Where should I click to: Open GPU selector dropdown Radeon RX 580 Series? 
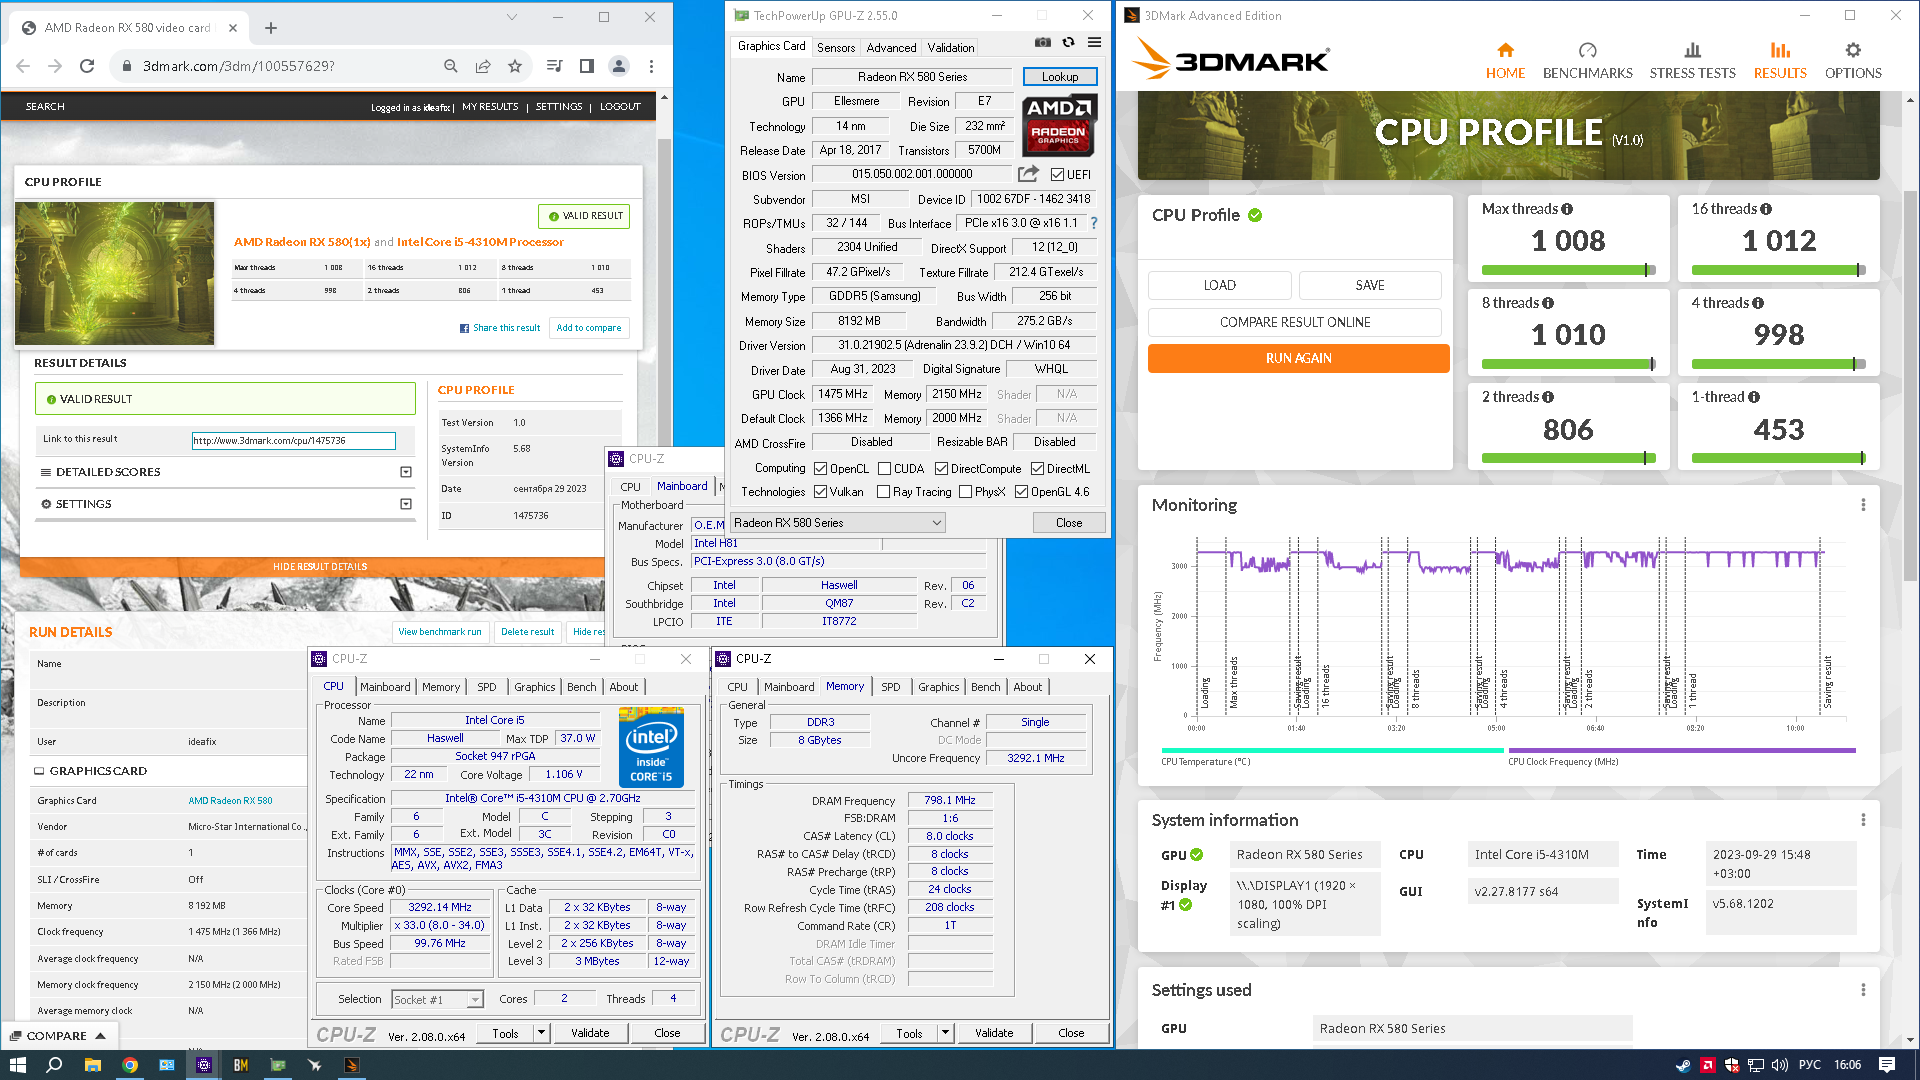click(837, 523)
